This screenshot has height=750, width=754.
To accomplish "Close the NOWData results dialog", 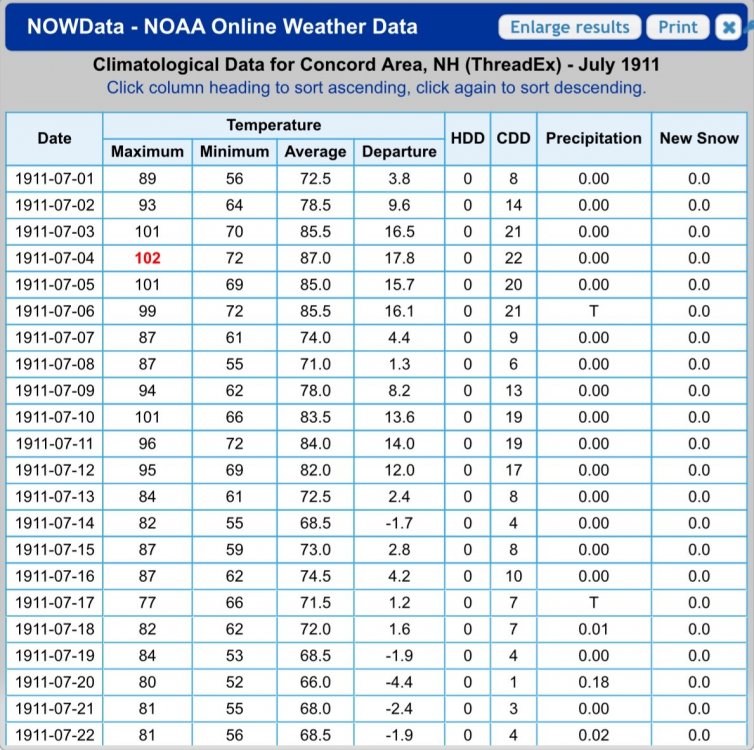I will coord(729,27).
